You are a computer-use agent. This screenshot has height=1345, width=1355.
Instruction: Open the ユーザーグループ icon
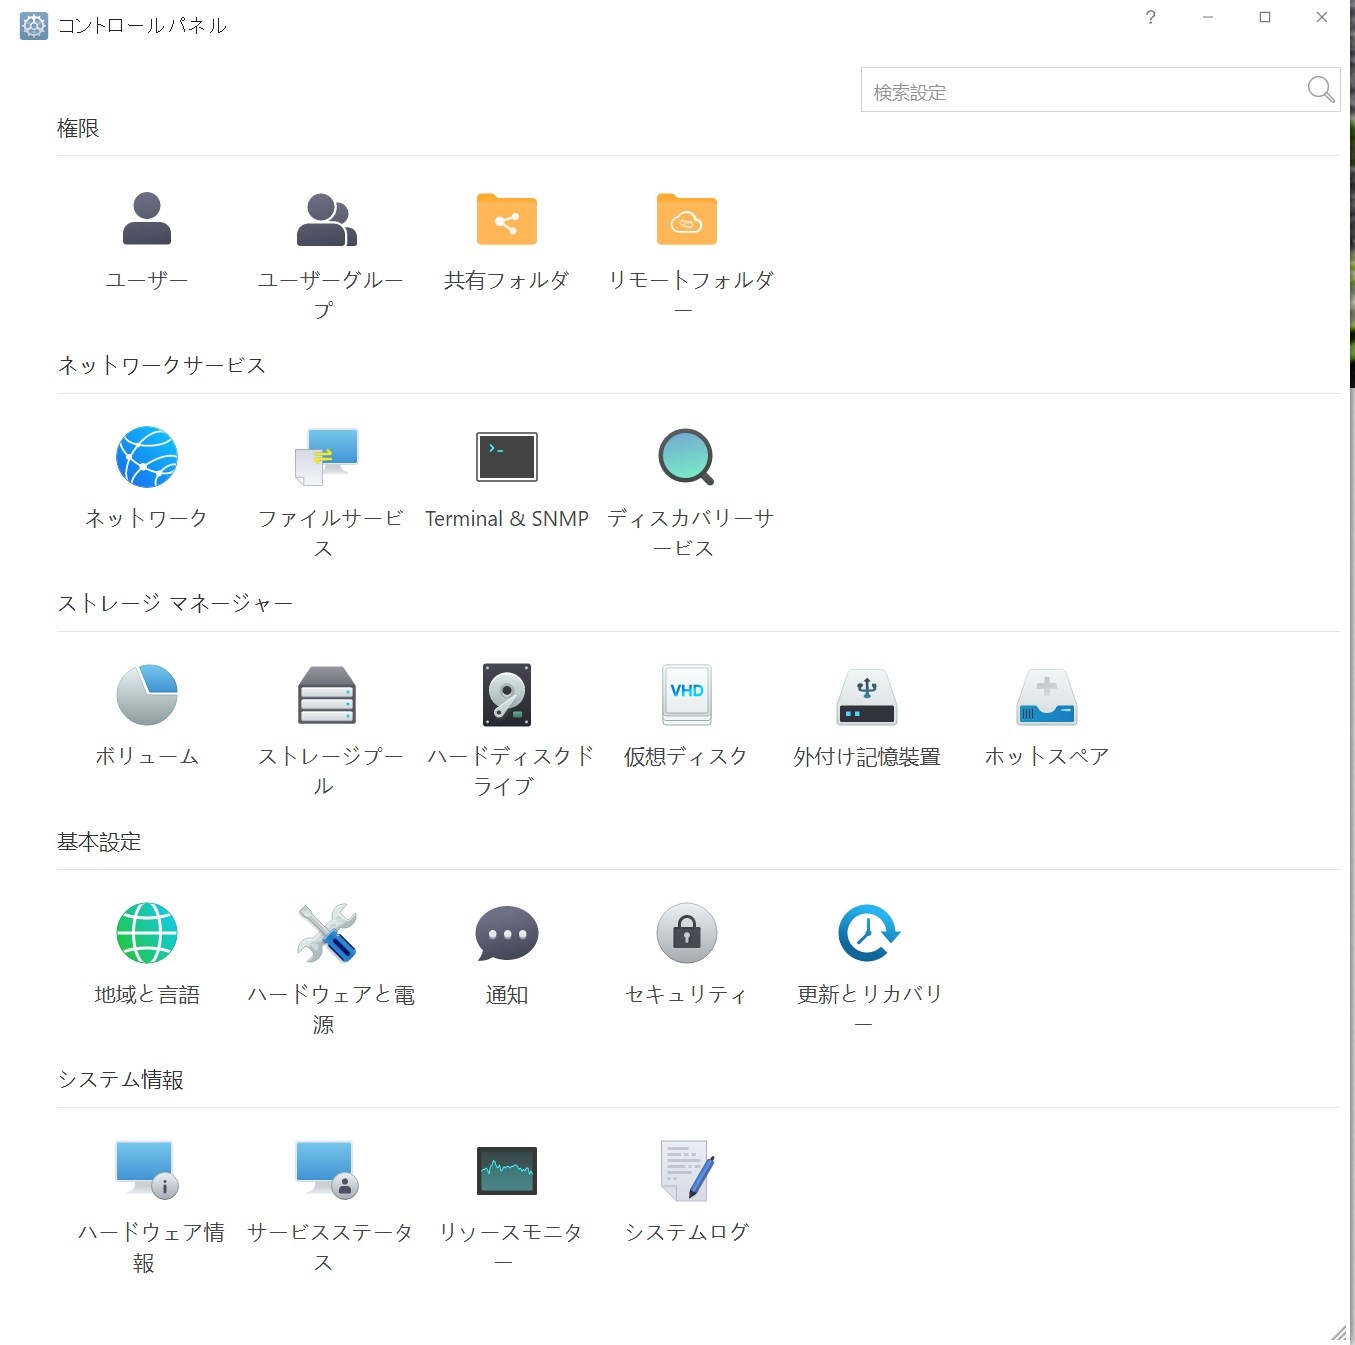[x=327, y=219]
